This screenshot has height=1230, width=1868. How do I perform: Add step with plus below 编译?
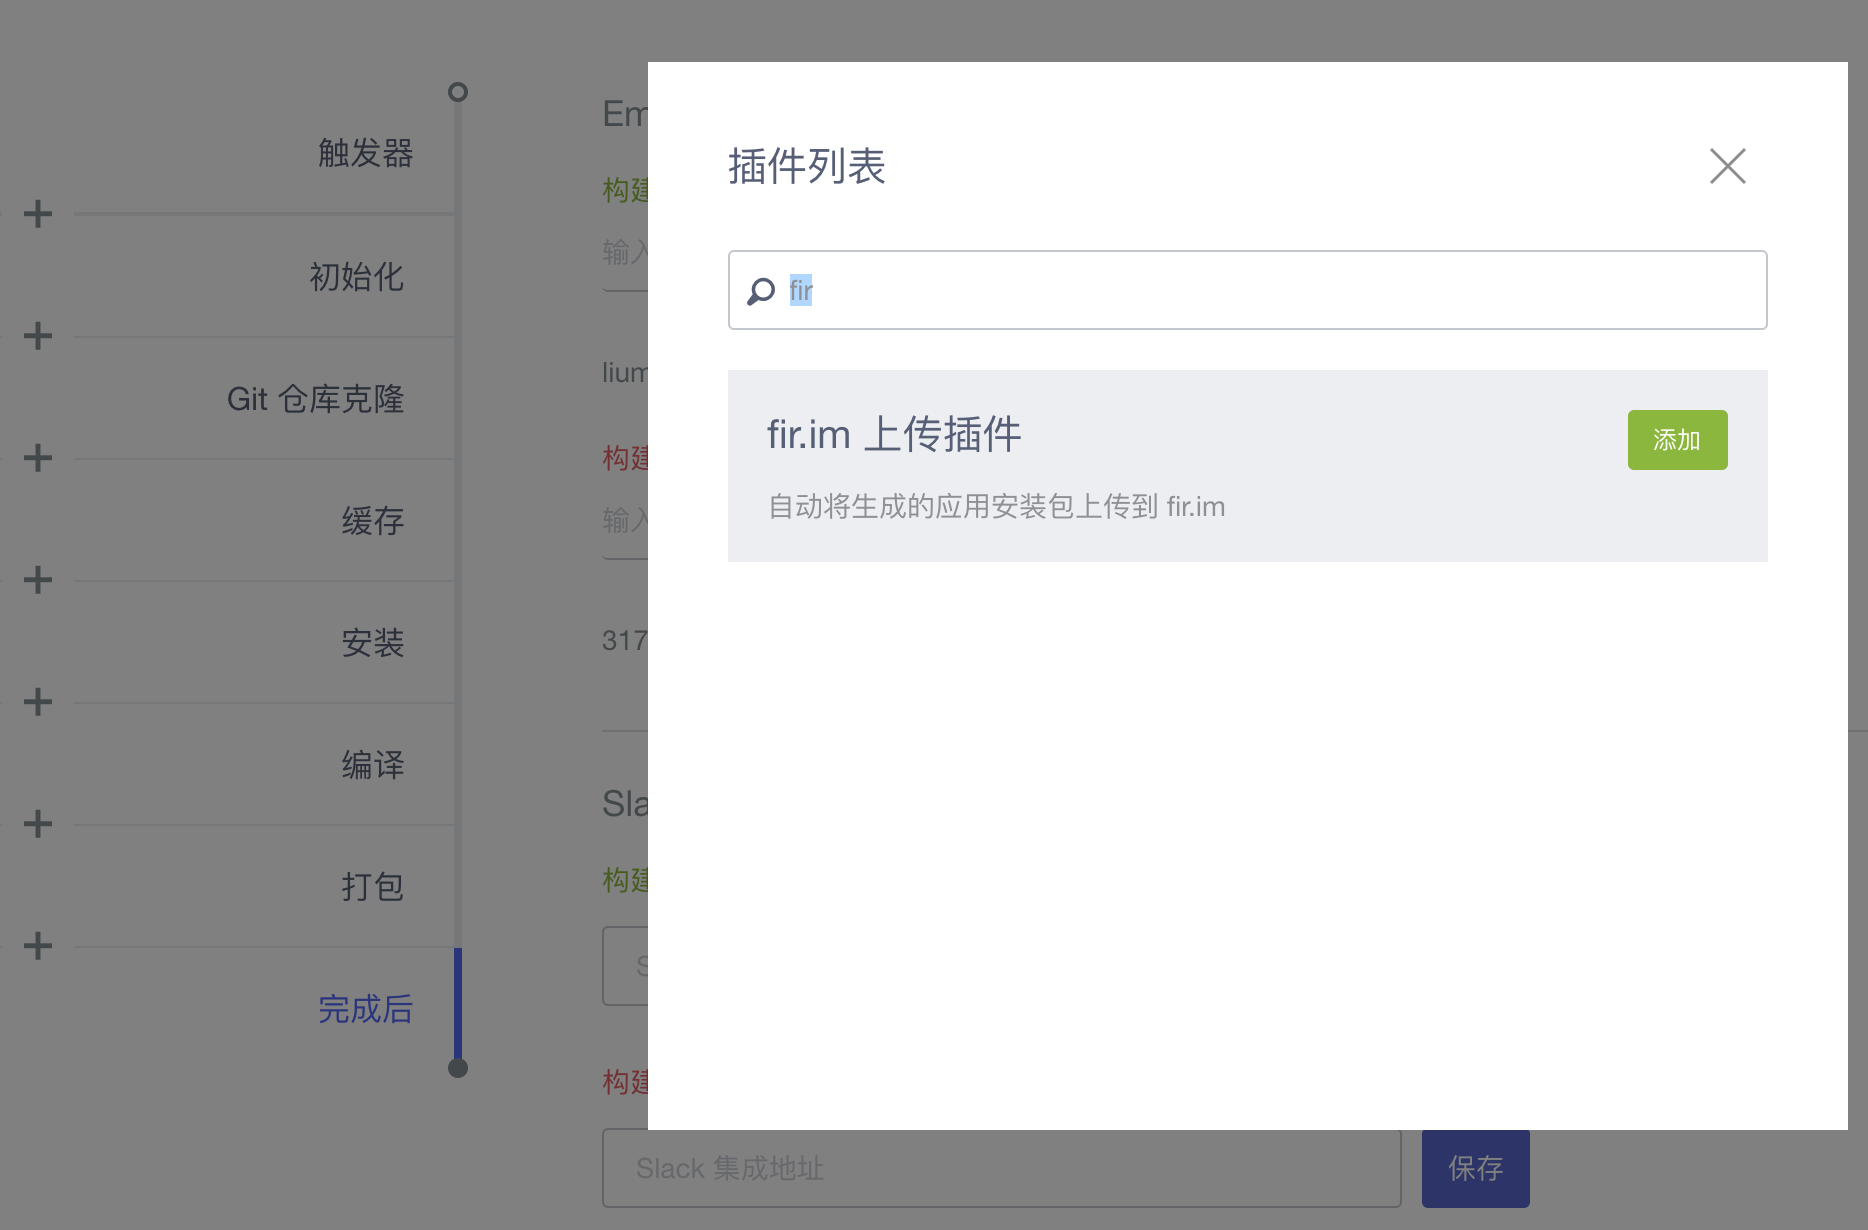[x=38, y=823]
